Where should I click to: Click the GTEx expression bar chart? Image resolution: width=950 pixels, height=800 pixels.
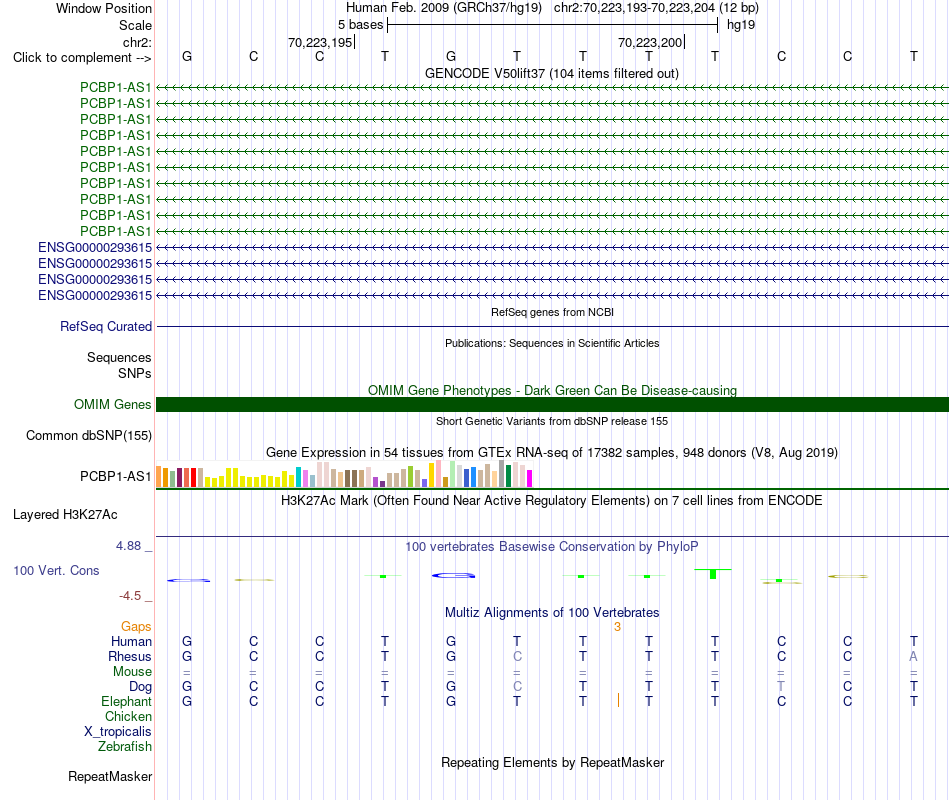344,474
